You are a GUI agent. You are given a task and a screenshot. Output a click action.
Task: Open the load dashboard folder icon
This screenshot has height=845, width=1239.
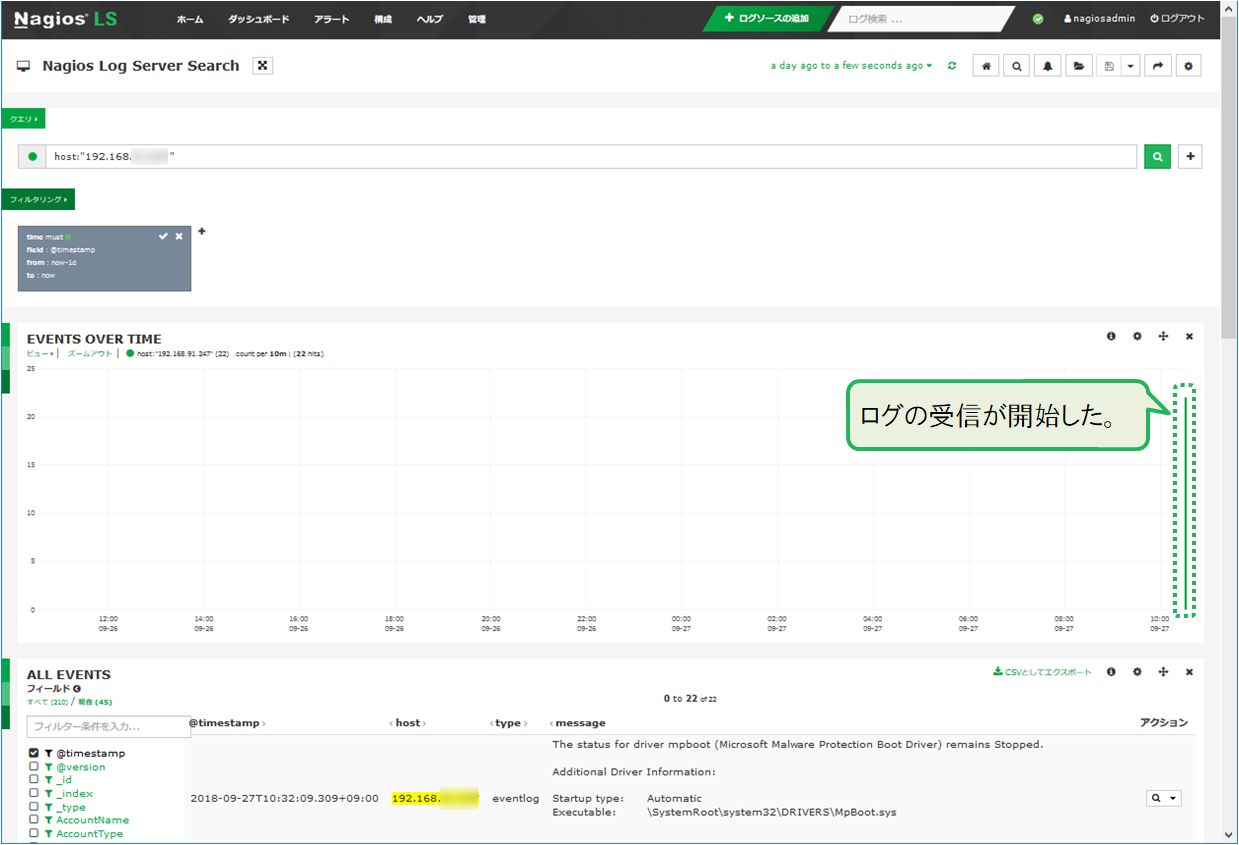point(1078,66)
